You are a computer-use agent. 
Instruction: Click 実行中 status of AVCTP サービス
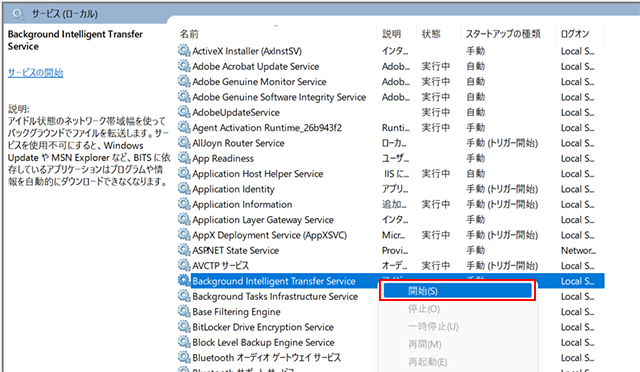pyautogui.click(x=436, y=266)
